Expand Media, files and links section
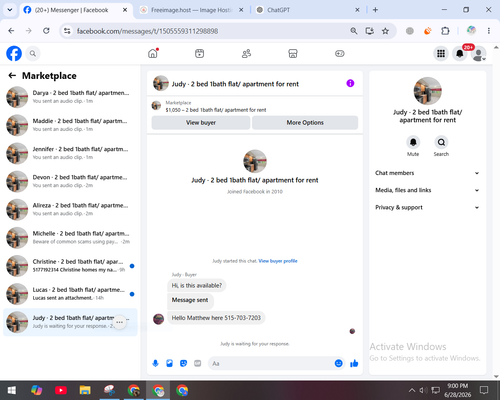Image resolution: width=500 pixels, height=400 pixels. point(427,190)
